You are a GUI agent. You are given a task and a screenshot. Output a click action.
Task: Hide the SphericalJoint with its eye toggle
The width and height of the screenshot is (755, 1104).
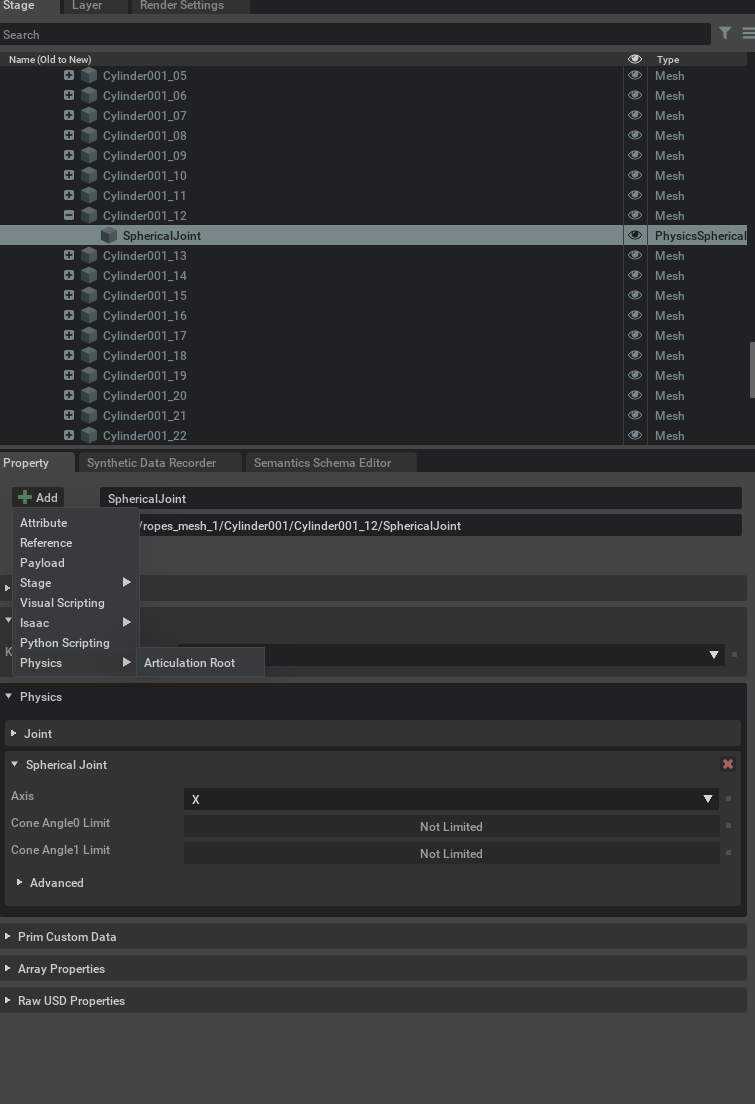pos(635,235)
